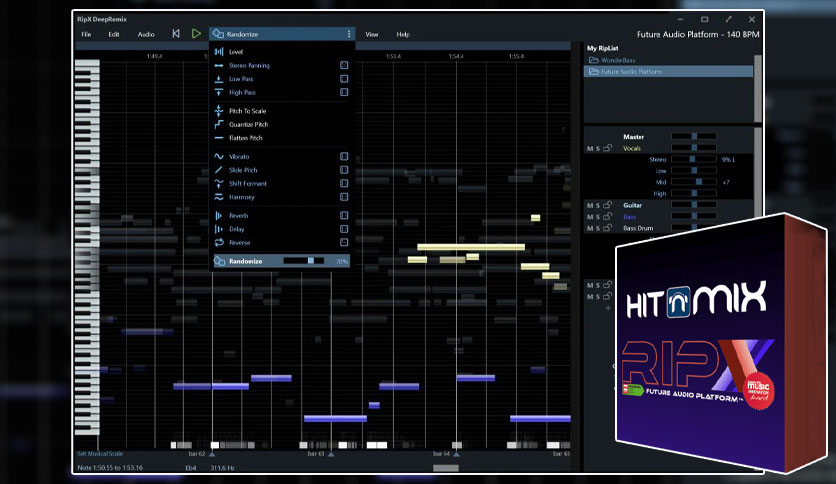Image resolution: width=836 pixels, height=484 pixels.
Task: Select the Stereo Panning arrows icon
Action: 219,66
